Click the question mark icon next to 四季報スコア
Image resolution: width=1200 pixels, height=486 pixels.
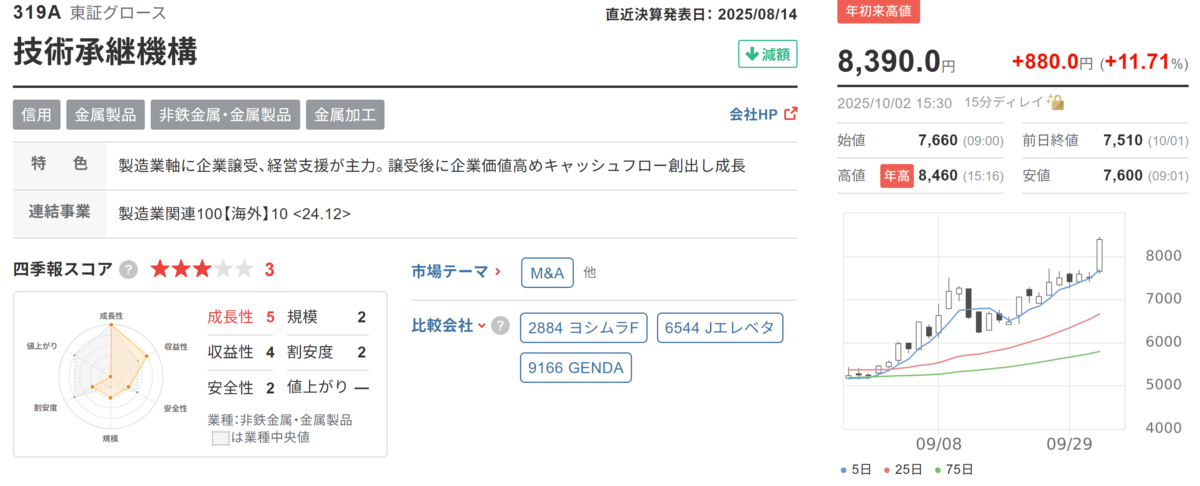click(x=128, y=269)
